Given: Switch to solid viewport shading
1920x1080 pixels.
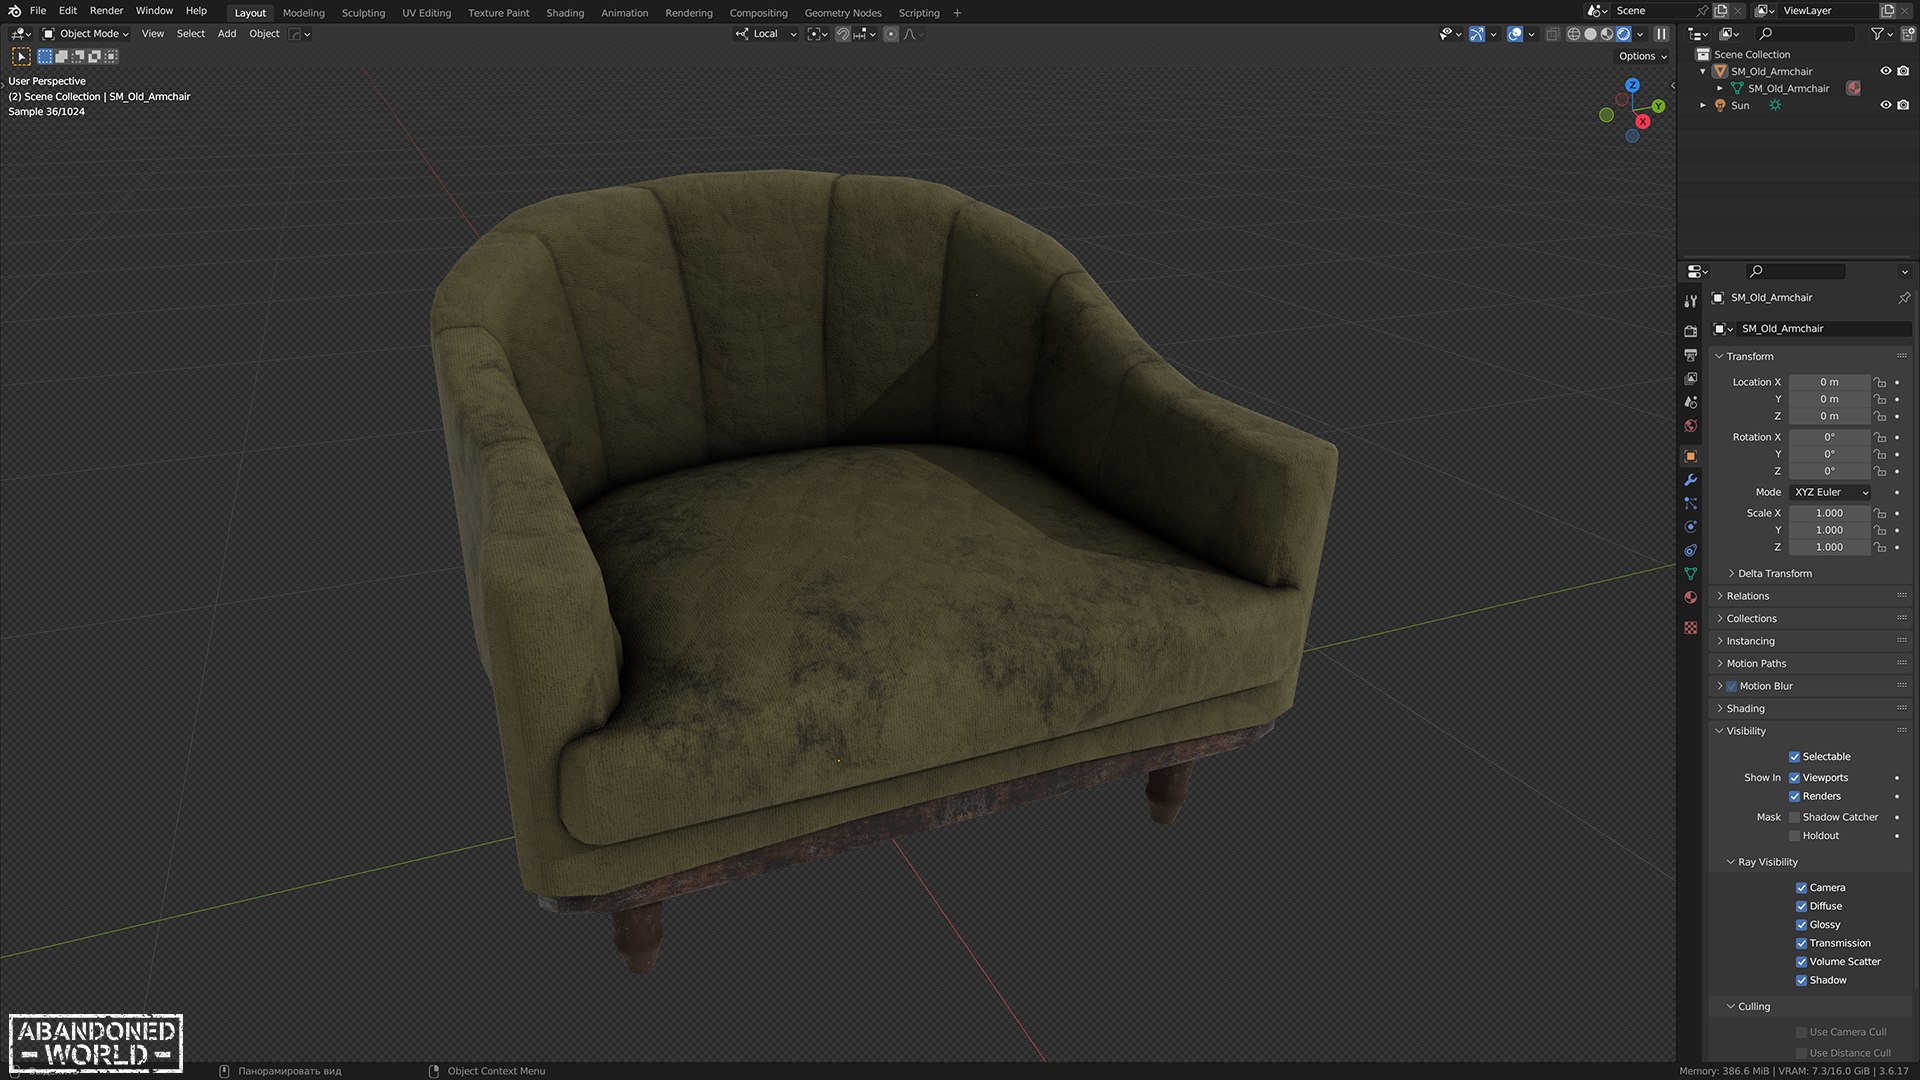Looking at the screenshot, I should (x=1590, y=34).
